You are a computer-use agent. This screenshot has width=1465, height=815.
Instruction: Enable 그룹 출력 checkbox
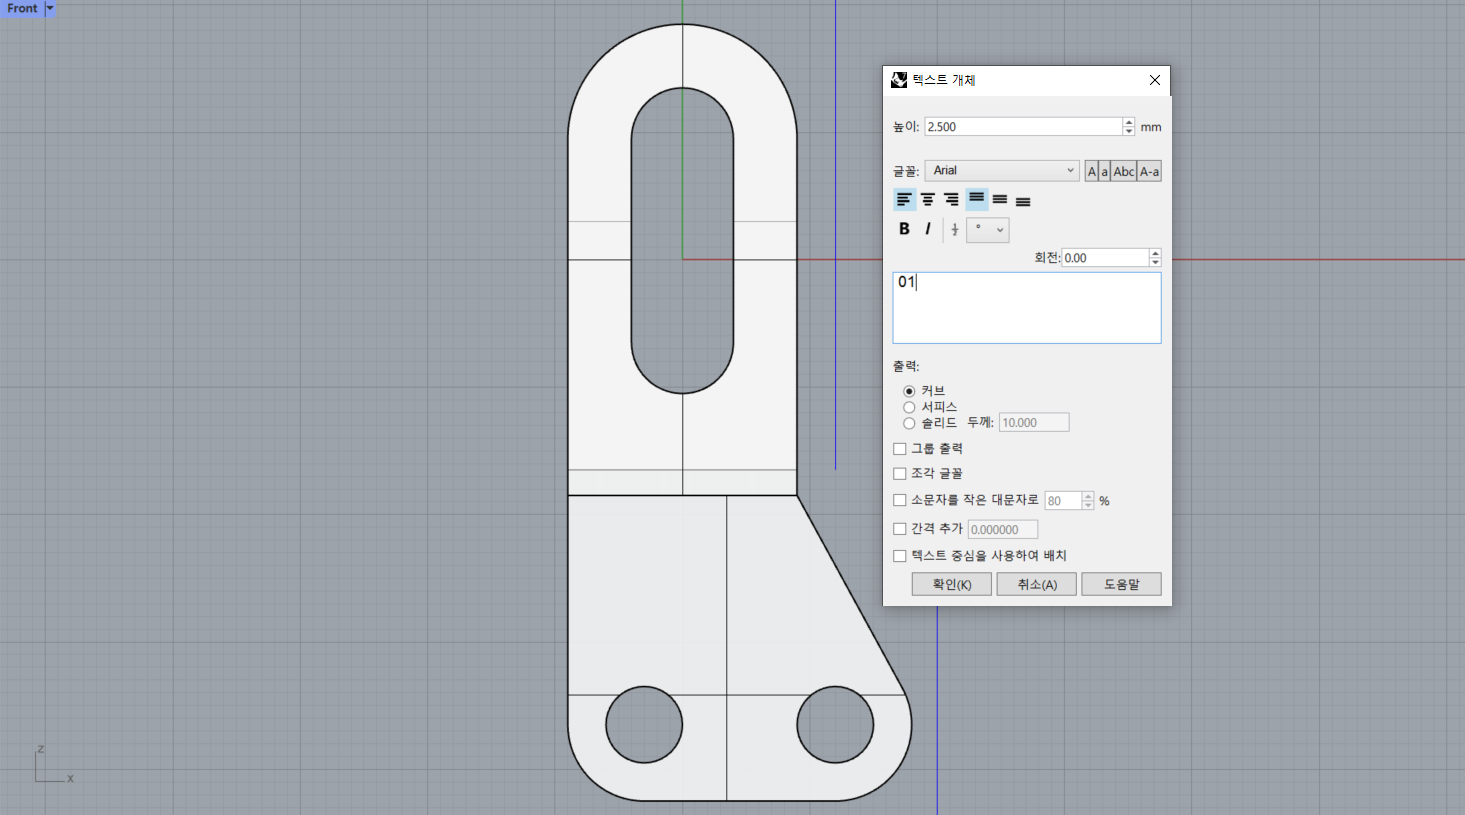coord(900,449)
